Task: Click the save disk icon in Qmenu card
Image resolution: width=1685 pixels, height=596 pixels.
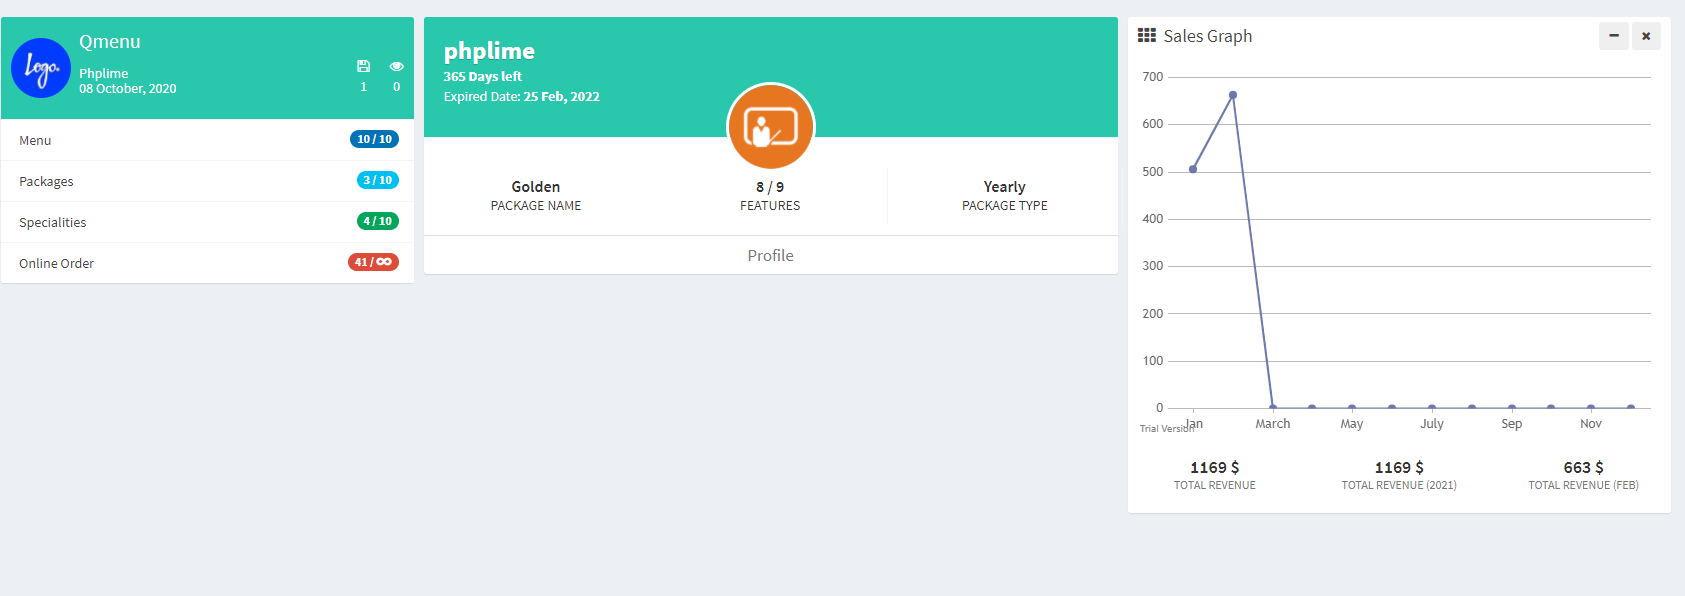Action: [363, 66]
